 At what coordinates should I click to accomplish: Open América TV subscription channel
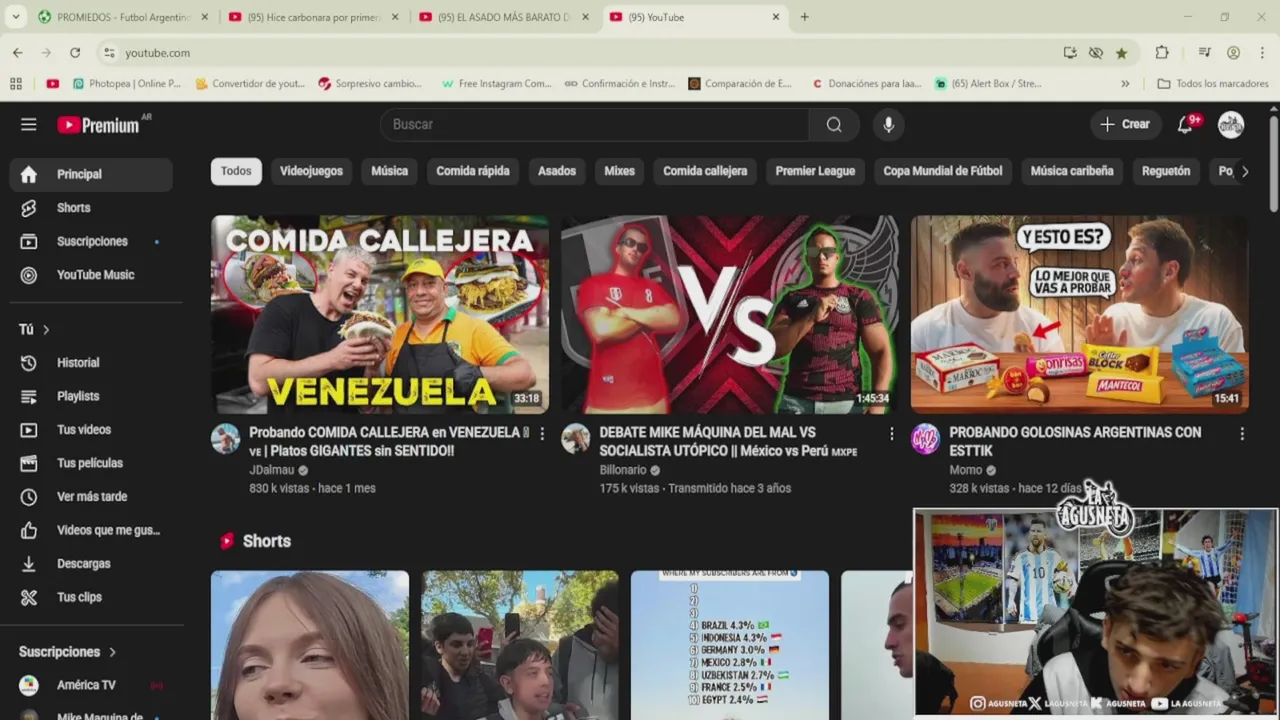pos(91,685)
